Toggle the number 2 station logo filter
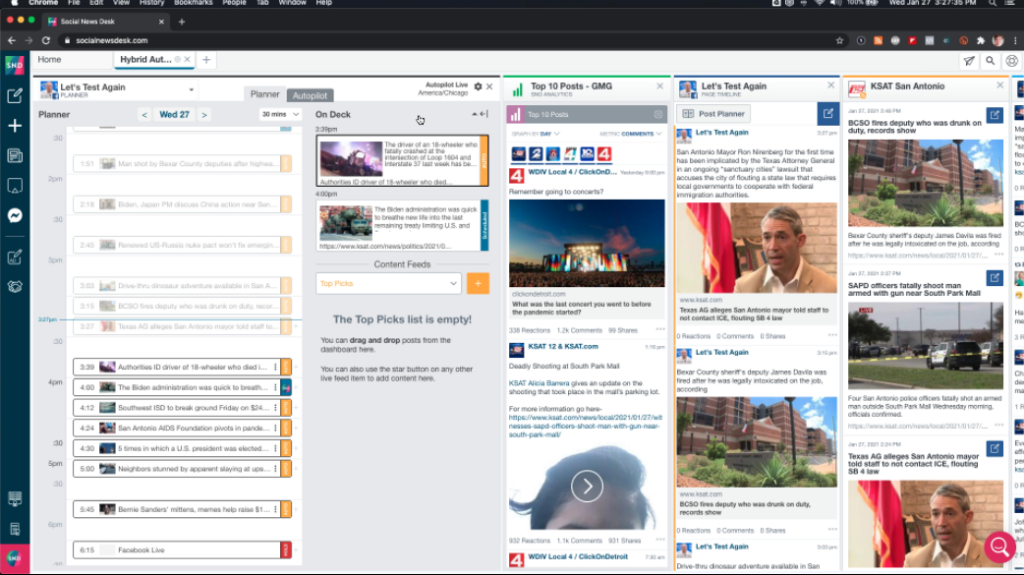Screen dimensions: 1024x575 [536, 154]
